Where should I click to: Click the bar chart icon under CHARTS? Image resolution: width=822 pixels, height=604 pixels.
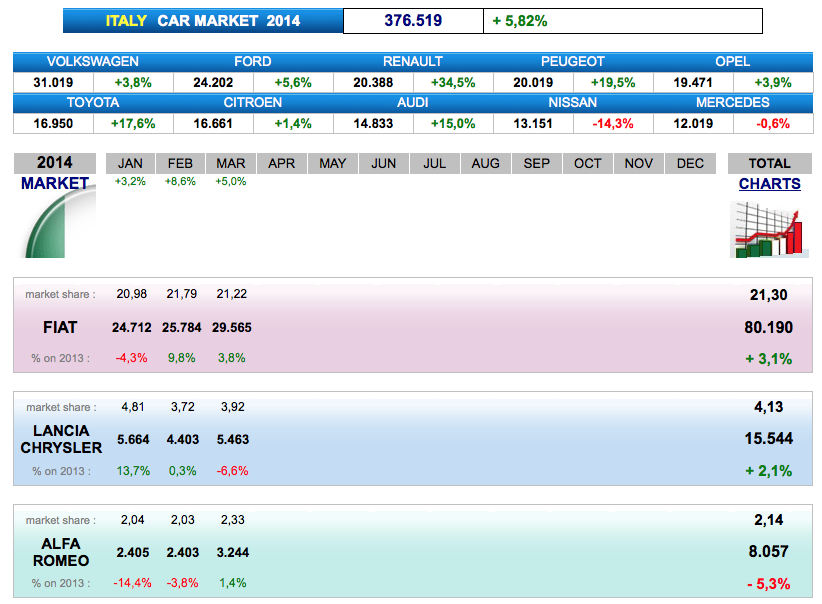(769, 229)
